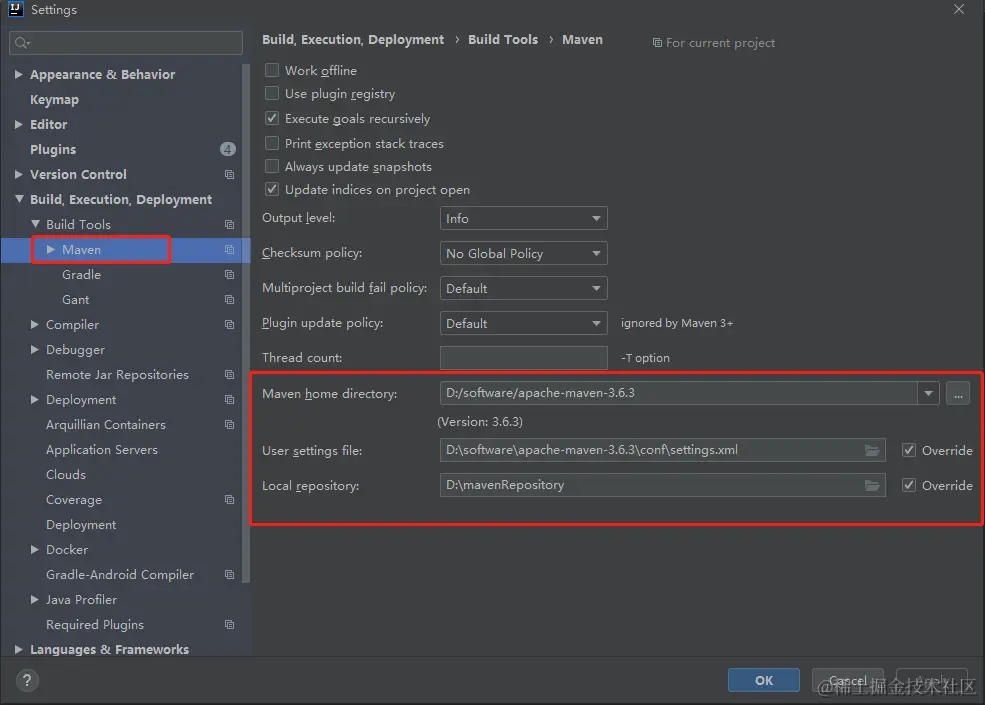Click project-level icon beside Gradle-Android Compiler
This screenshot has height=705, width=985.
(x=229, y=575)
